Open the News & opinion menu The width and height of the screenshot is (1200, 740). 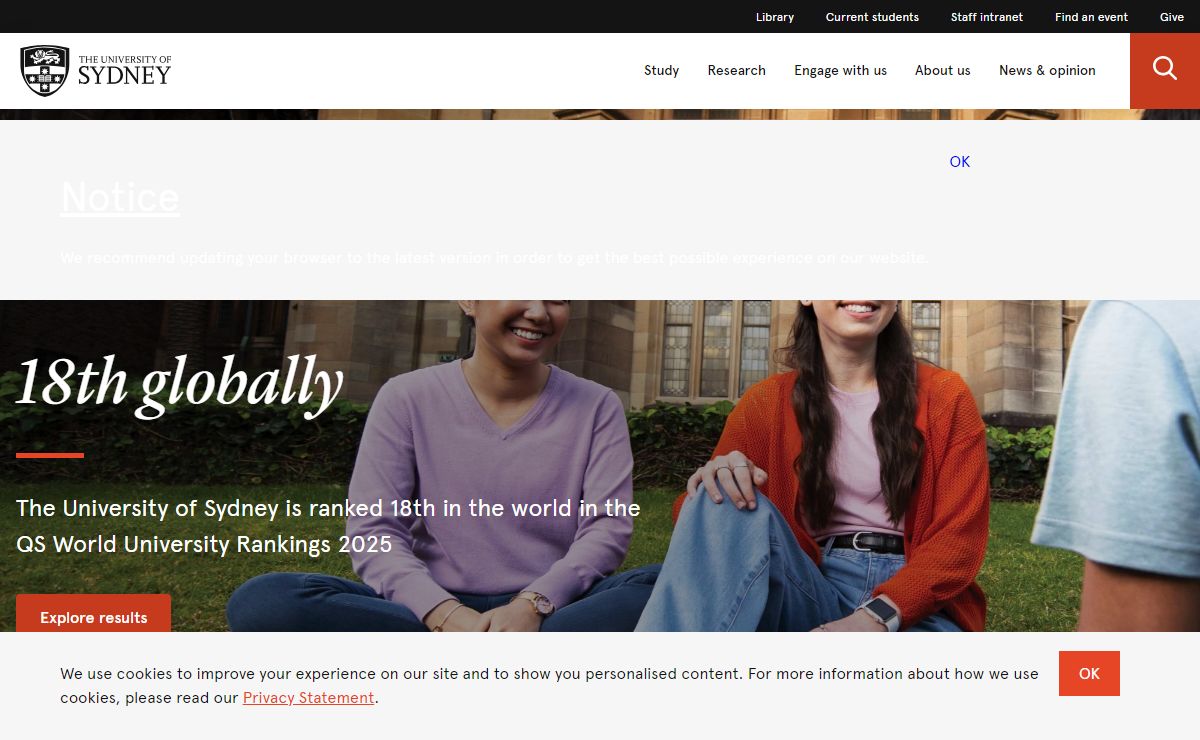(1047, 70)
